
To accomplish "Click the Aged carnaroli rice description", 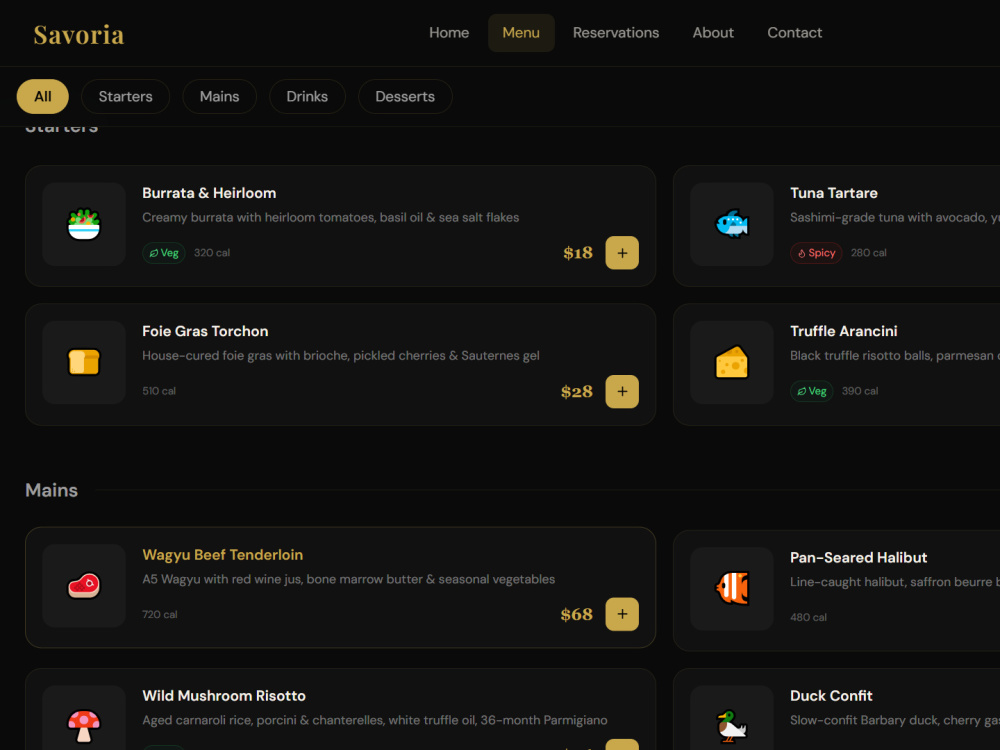I will 374,720.
